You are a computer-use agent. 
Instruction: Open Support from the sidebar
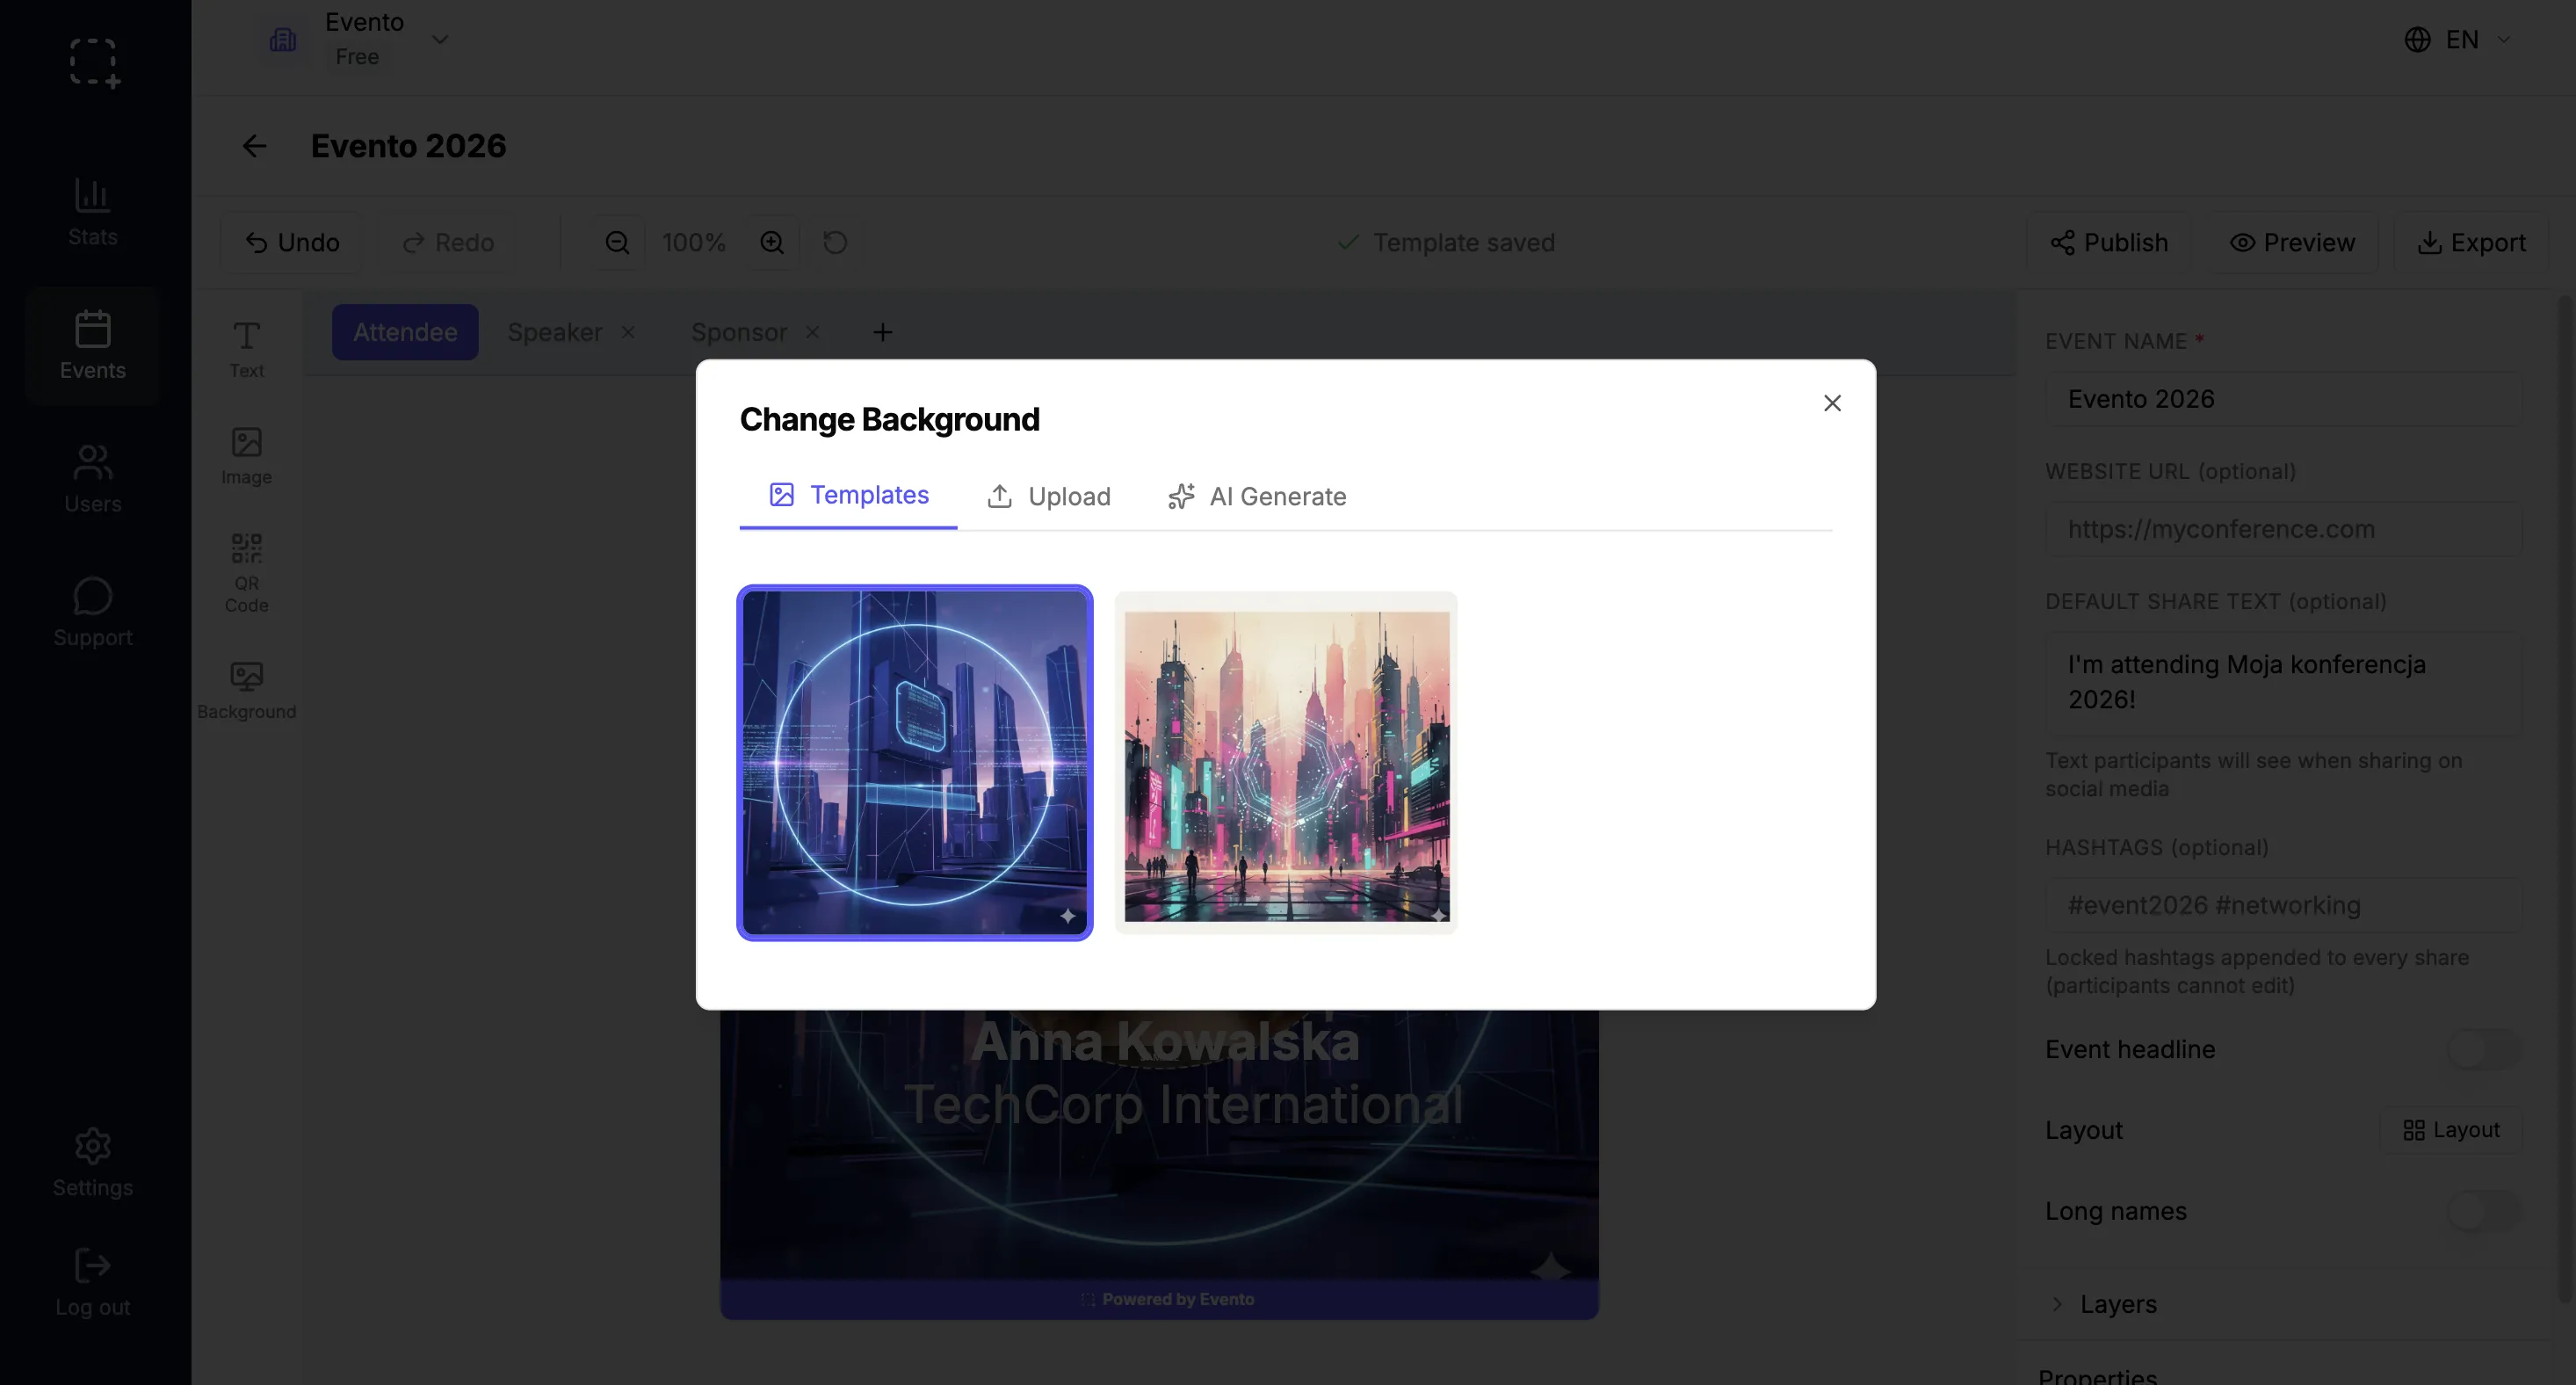click(x=92, y=611)
